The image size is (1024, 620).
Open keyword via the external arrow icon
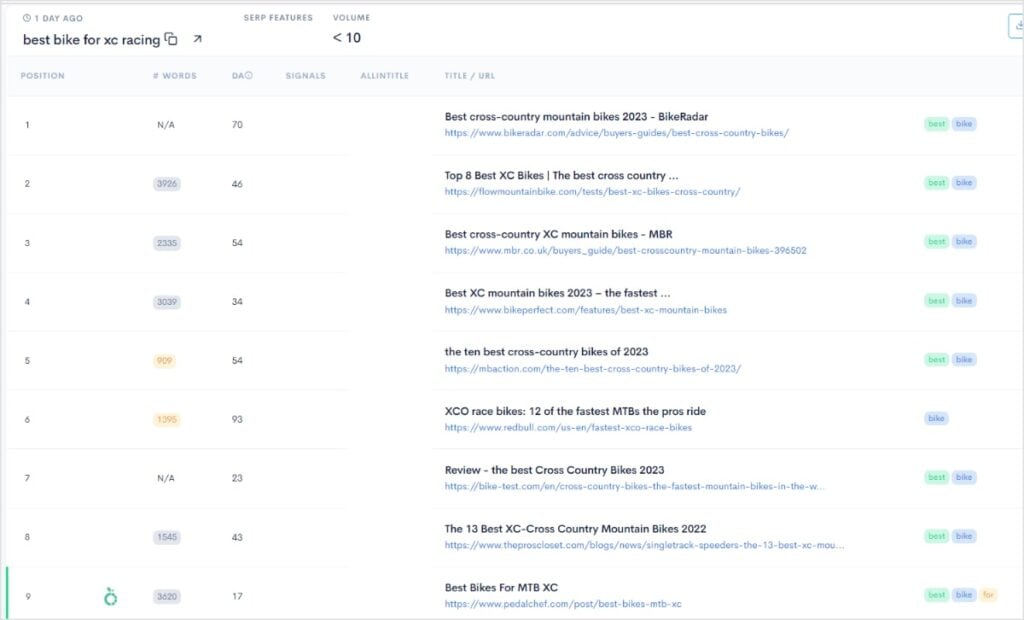pos(197,37)
